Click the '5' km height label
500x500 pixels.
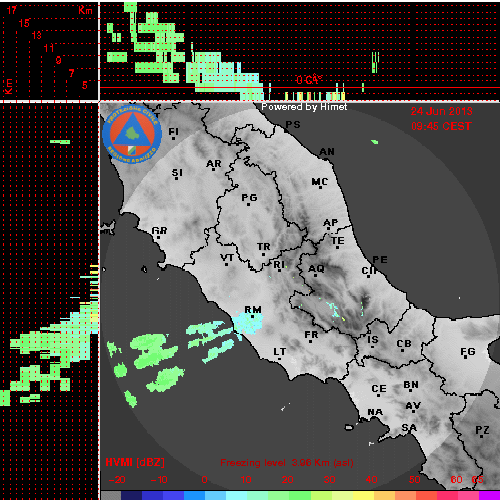[85, 85]
